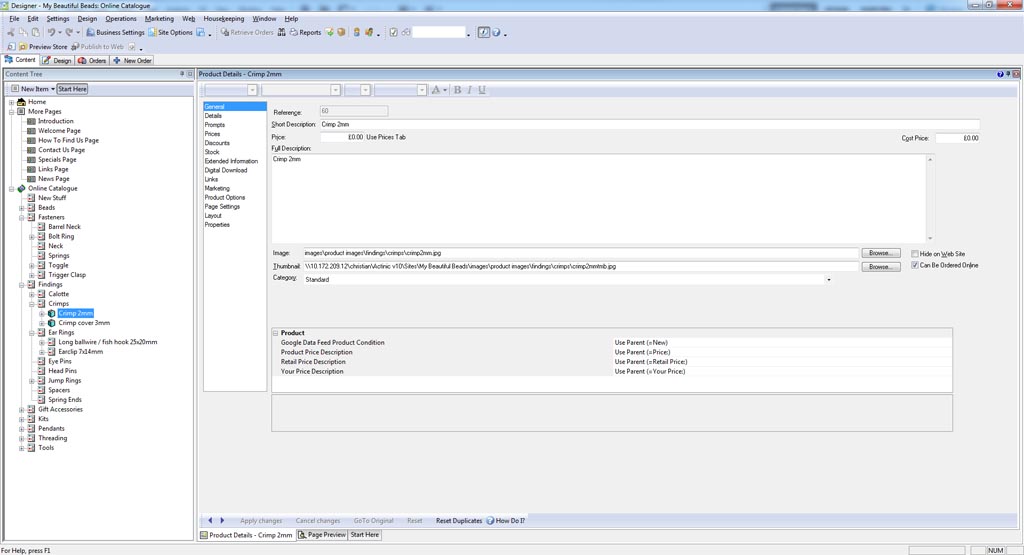Viewport: 1024px width, 555px height.
Task: Open Reports from the toolbar
Action: 305,32
